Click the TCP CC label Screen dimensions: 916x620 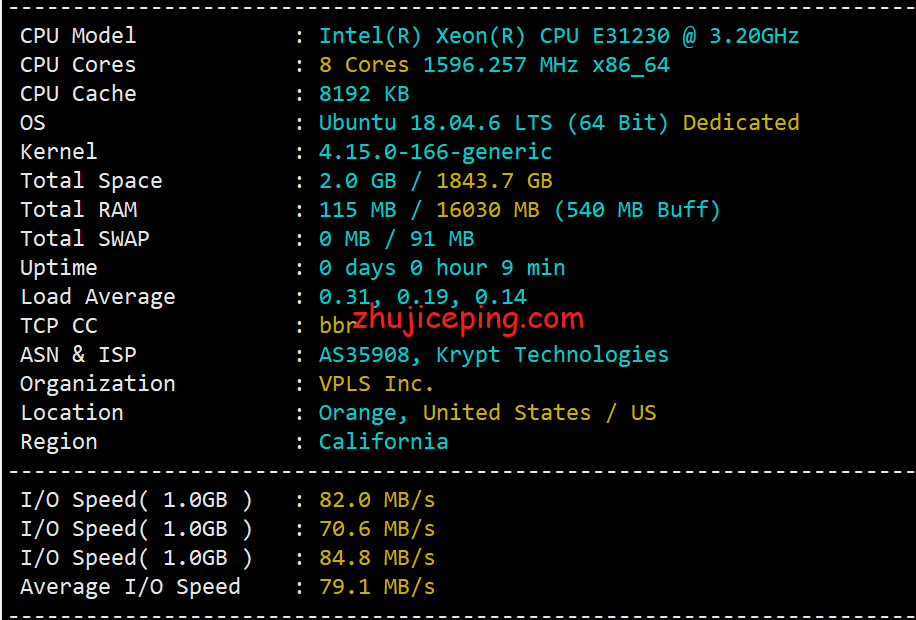coord(58,326)
